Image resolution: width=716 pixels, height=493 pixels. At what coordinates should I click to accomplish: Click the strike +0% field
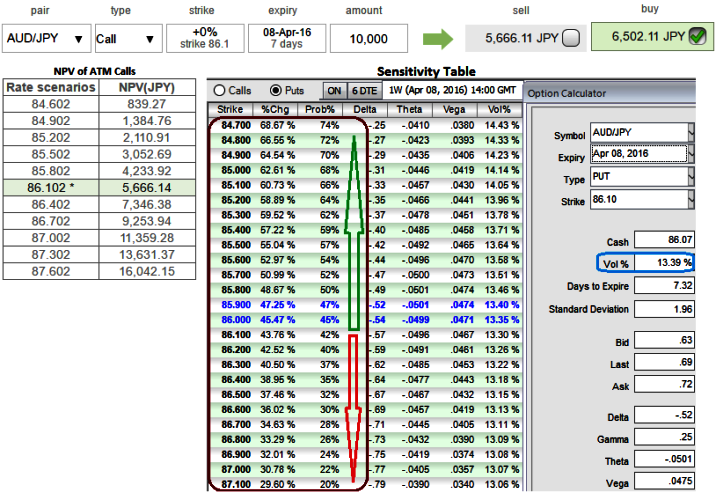point(203,38)
